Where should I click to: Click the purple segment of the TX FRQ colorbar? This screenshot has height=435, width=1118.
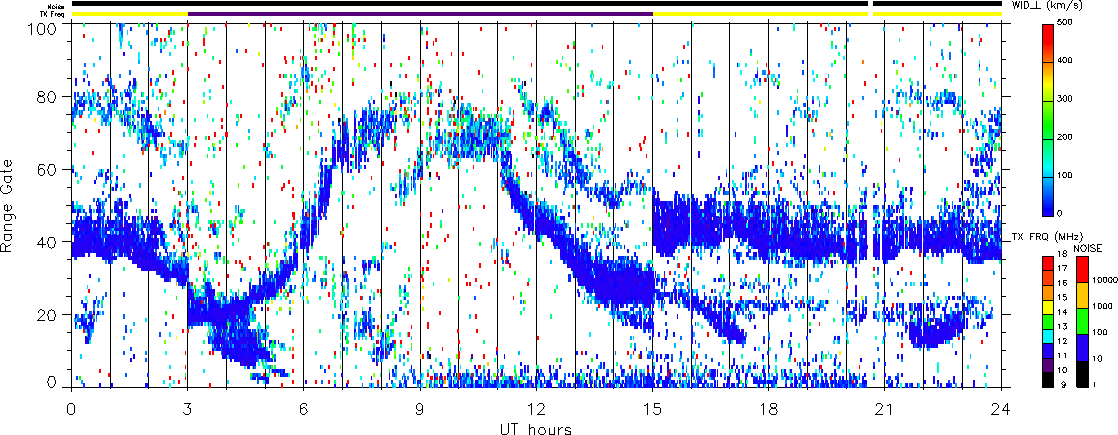click(x=1048, y=365)
